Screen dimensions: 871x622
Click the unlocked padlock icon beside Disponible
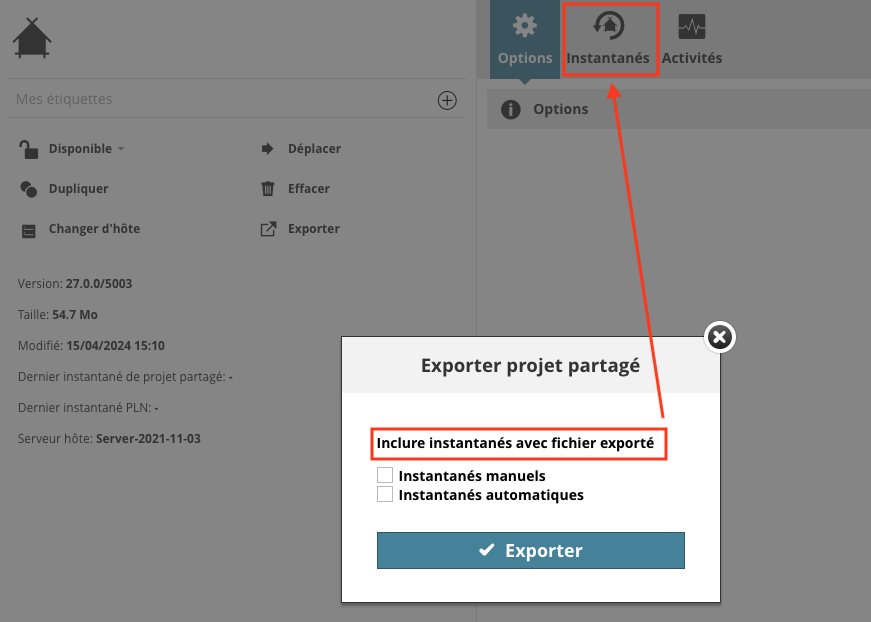tap(28, 149)
